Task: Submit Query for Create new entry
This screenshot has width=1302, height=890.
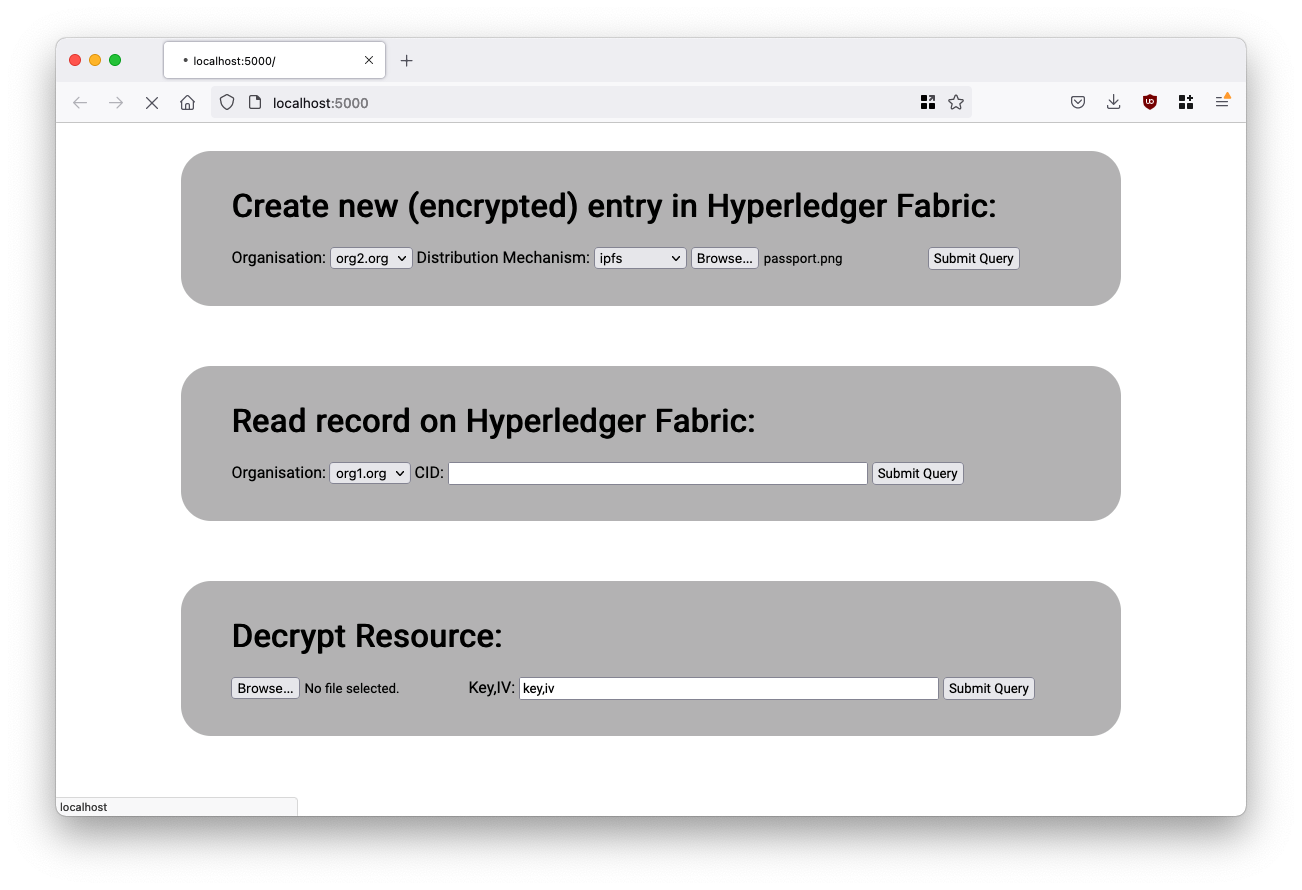Action: (x=974, y=258)
